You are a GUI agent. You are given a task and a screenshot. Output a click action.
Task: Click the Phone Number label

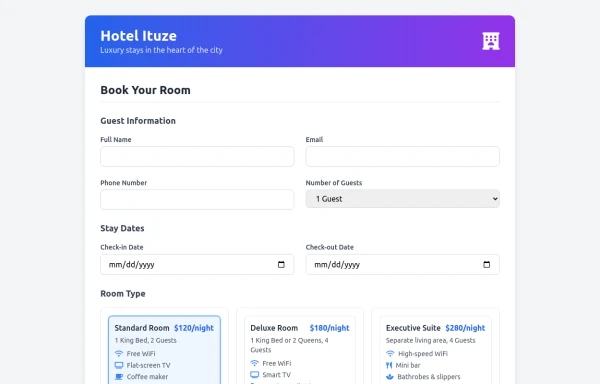tap(124, 183)
